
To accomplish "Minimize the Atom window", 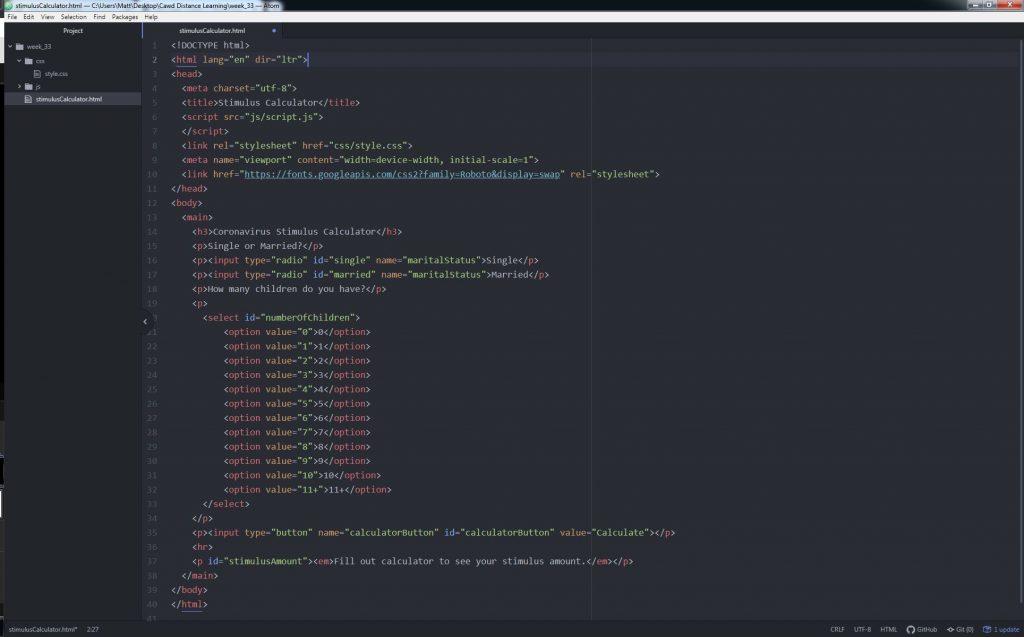I will pos(976,5).
